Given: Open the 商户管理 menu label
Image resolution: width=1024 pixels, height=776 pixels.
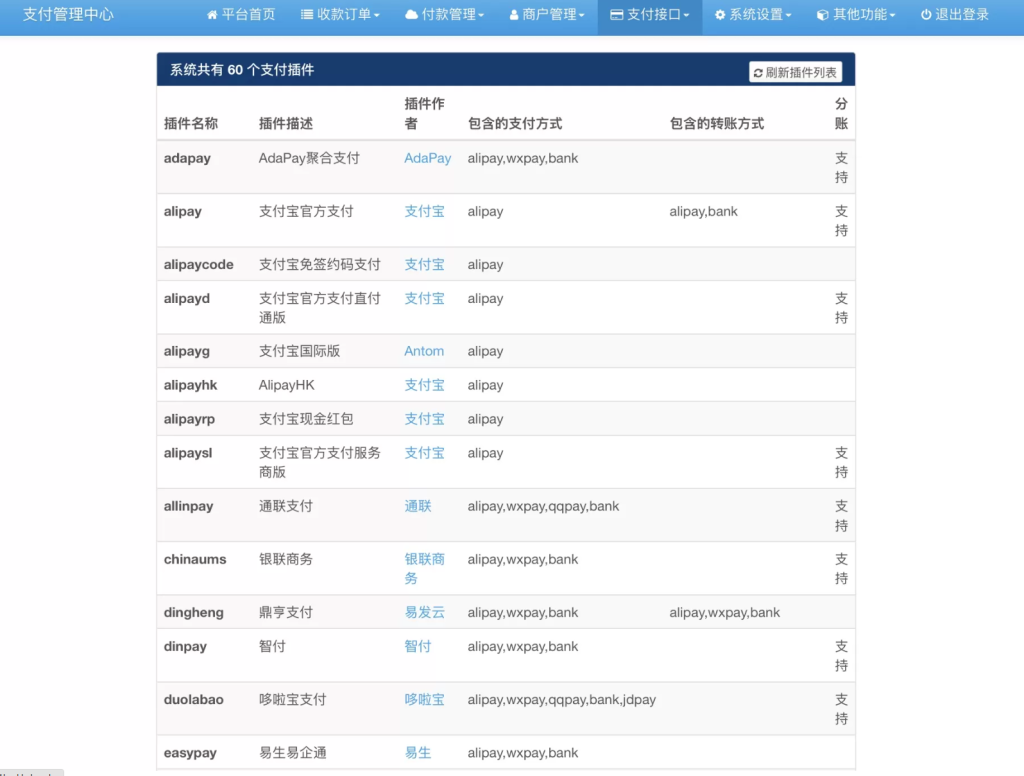Looking at the screenshot, I should click(549, 14).
